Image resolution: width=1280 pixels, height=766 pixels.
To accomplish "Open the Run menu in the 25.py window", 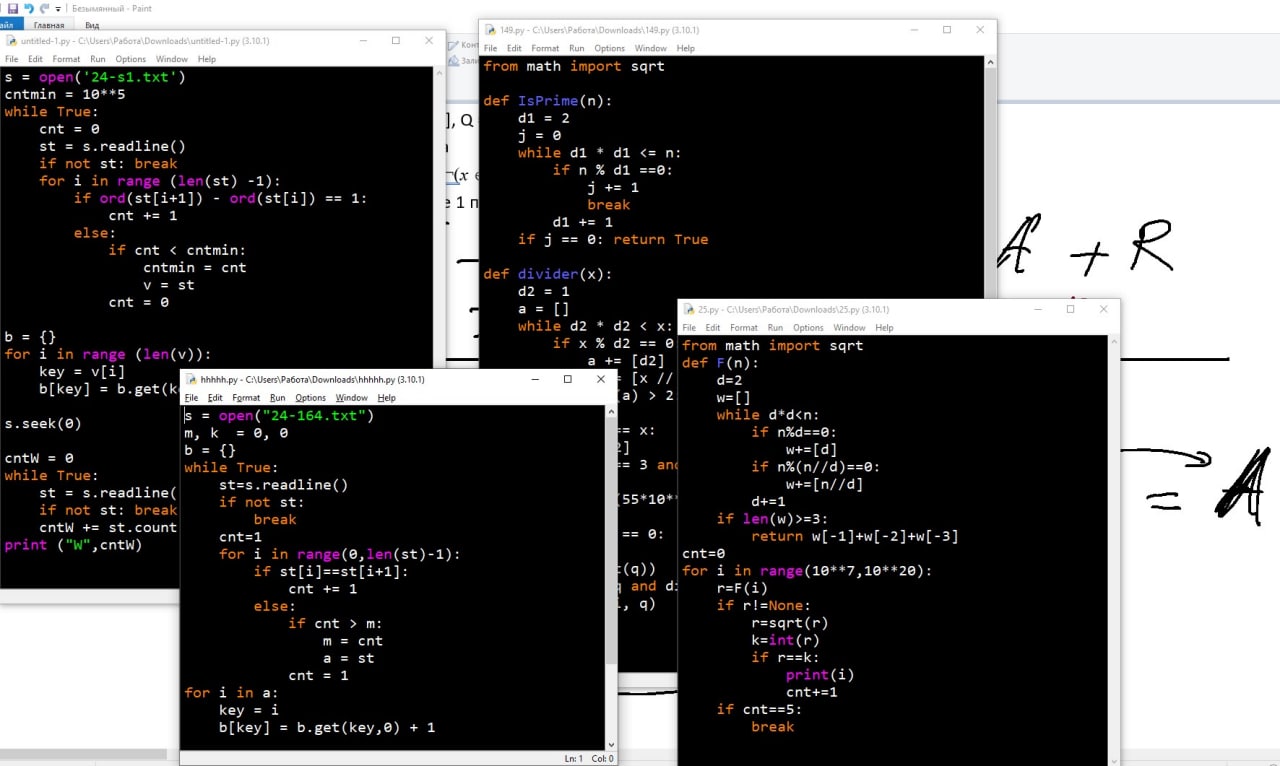I will (776, 328).
